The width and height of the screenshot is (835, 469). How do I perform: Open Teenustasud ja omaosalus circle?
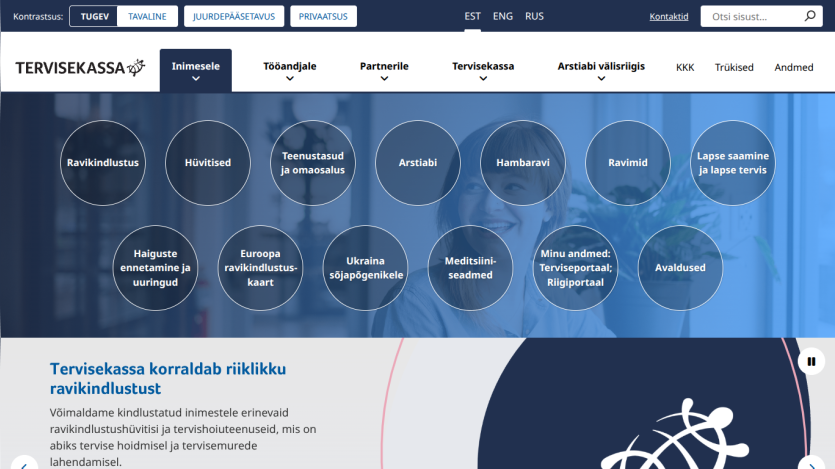[313, 163]
